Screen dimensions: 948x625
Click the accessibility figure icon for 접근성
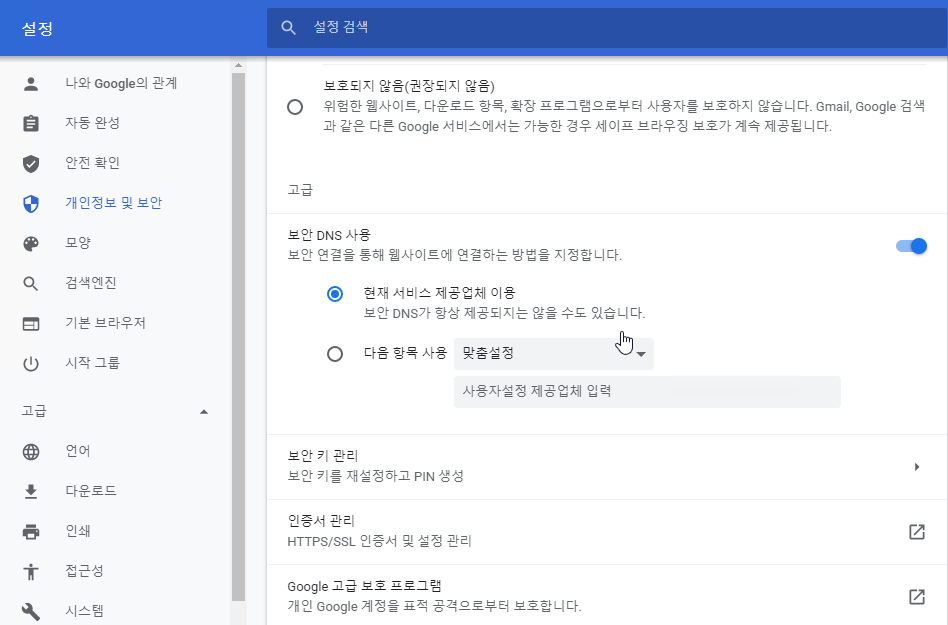point(31,571)
